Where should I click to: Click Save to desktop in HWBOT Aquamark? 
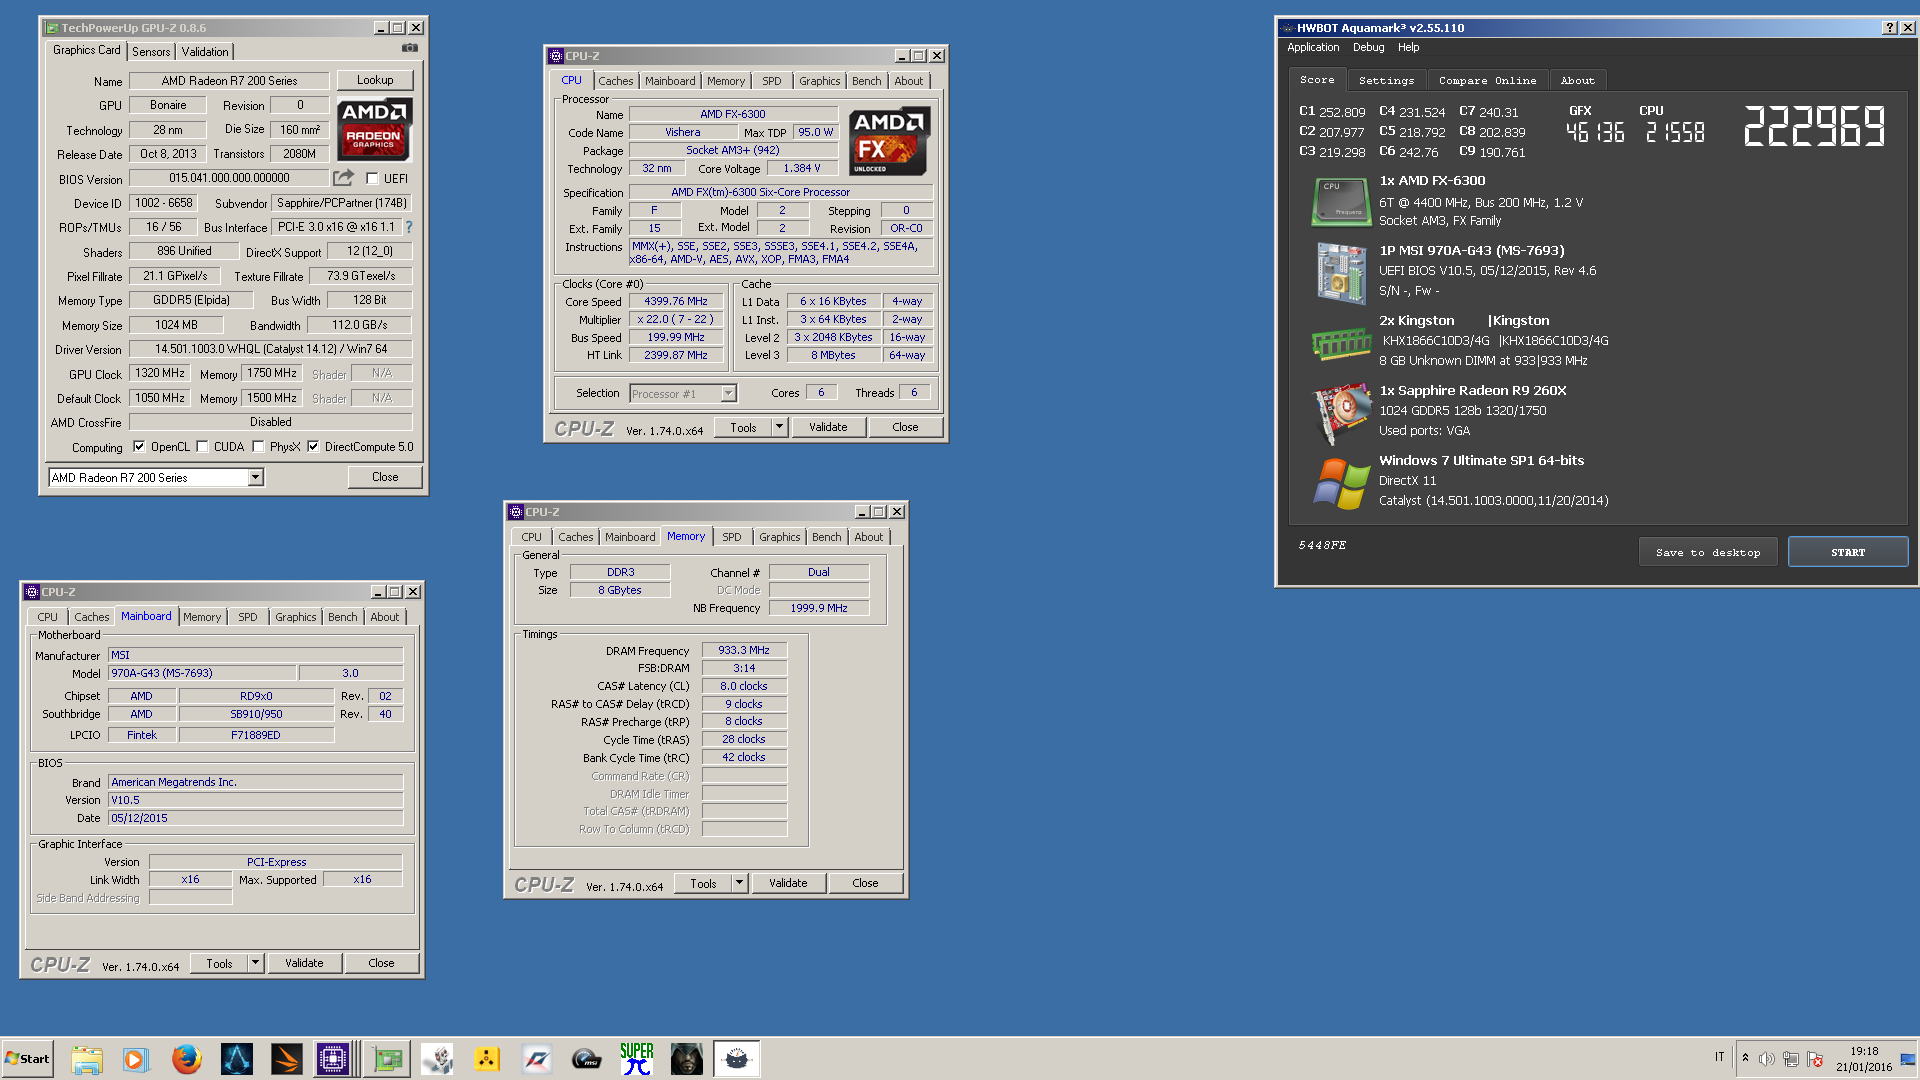tap(1708, 552)
